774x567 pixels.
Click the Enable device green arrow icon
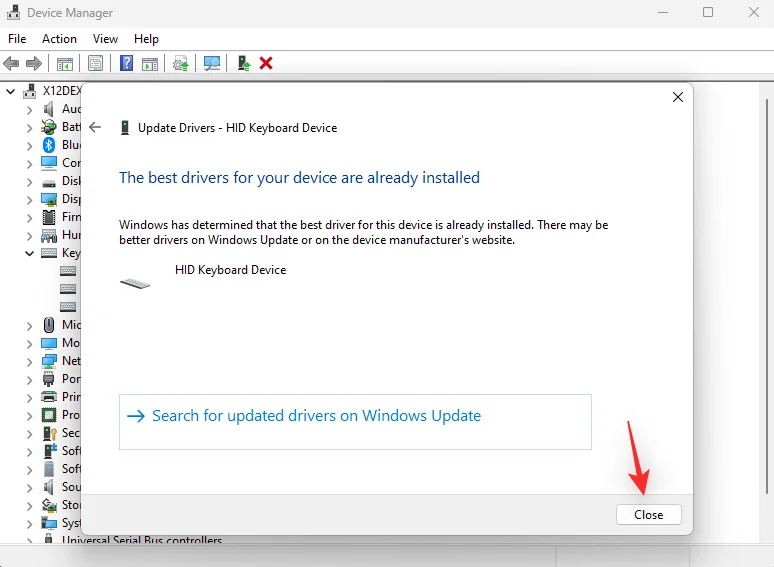(x=244, y=64)
